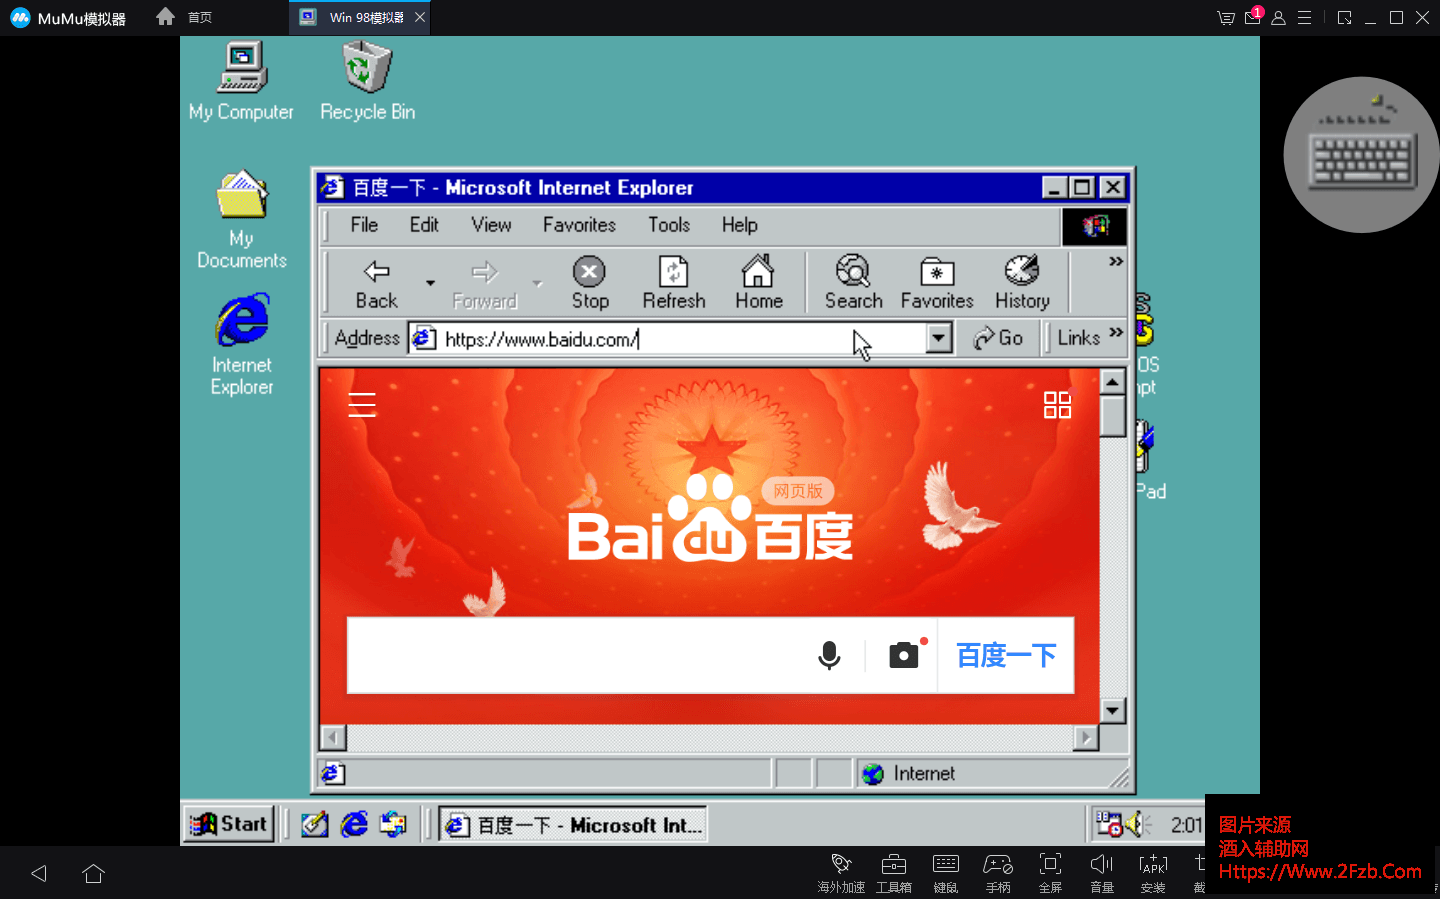Click the MuMu home button at bottom

coord(94,873)
